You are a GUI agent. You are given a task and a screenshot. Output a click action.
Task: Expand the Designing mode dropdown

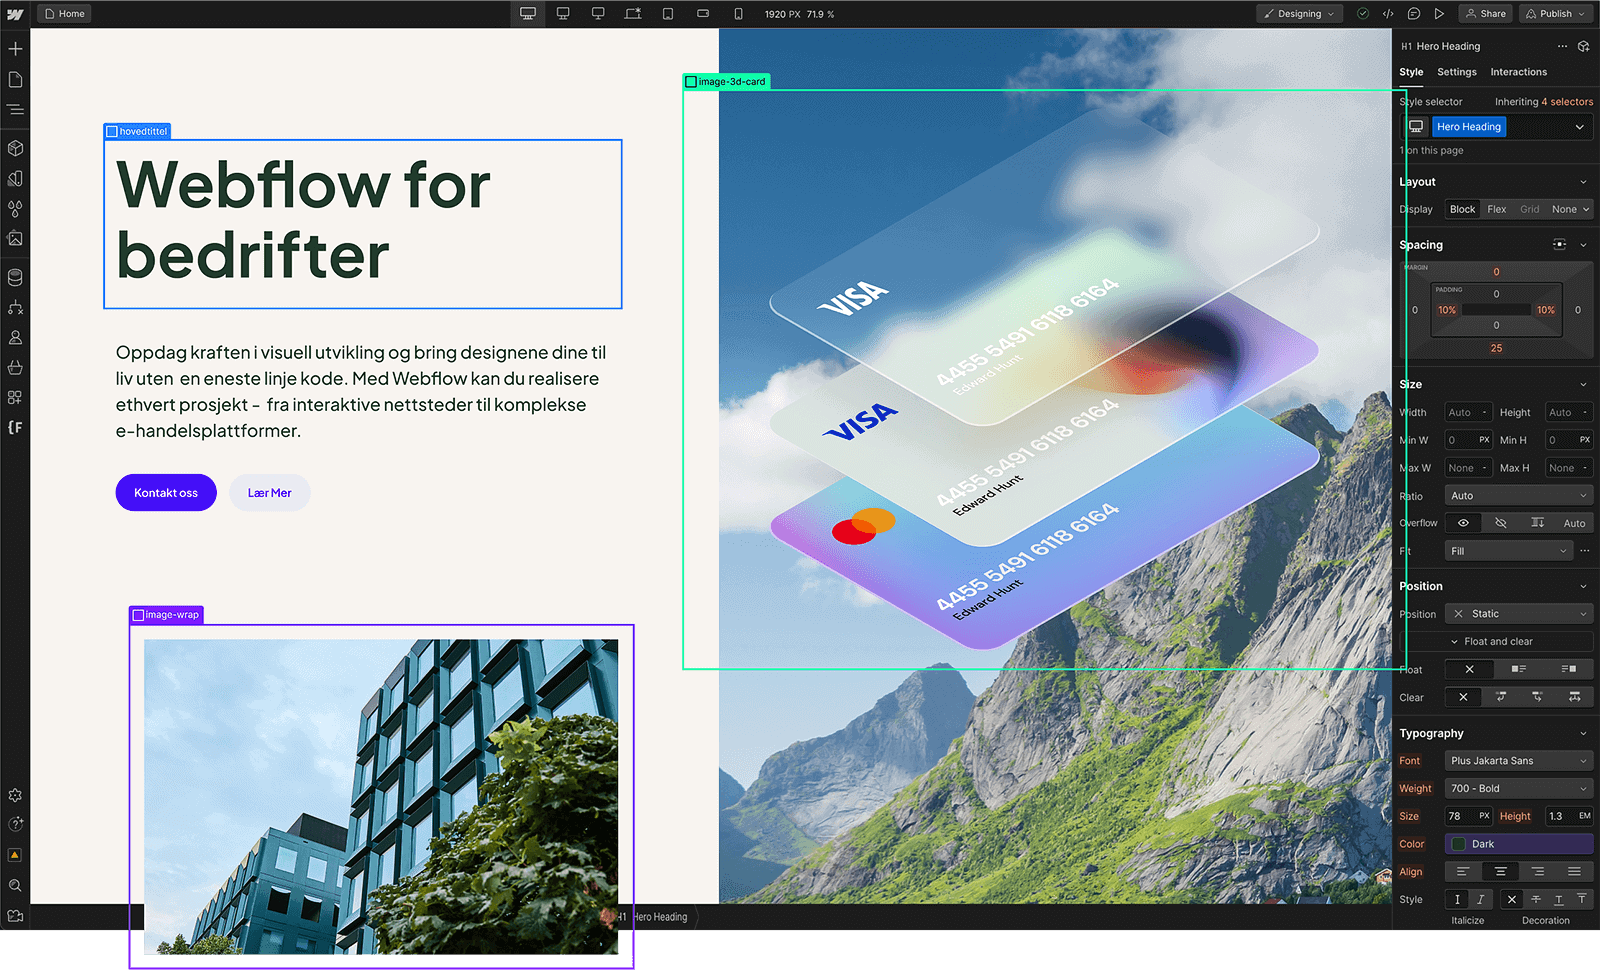(x=1299, y=14)
